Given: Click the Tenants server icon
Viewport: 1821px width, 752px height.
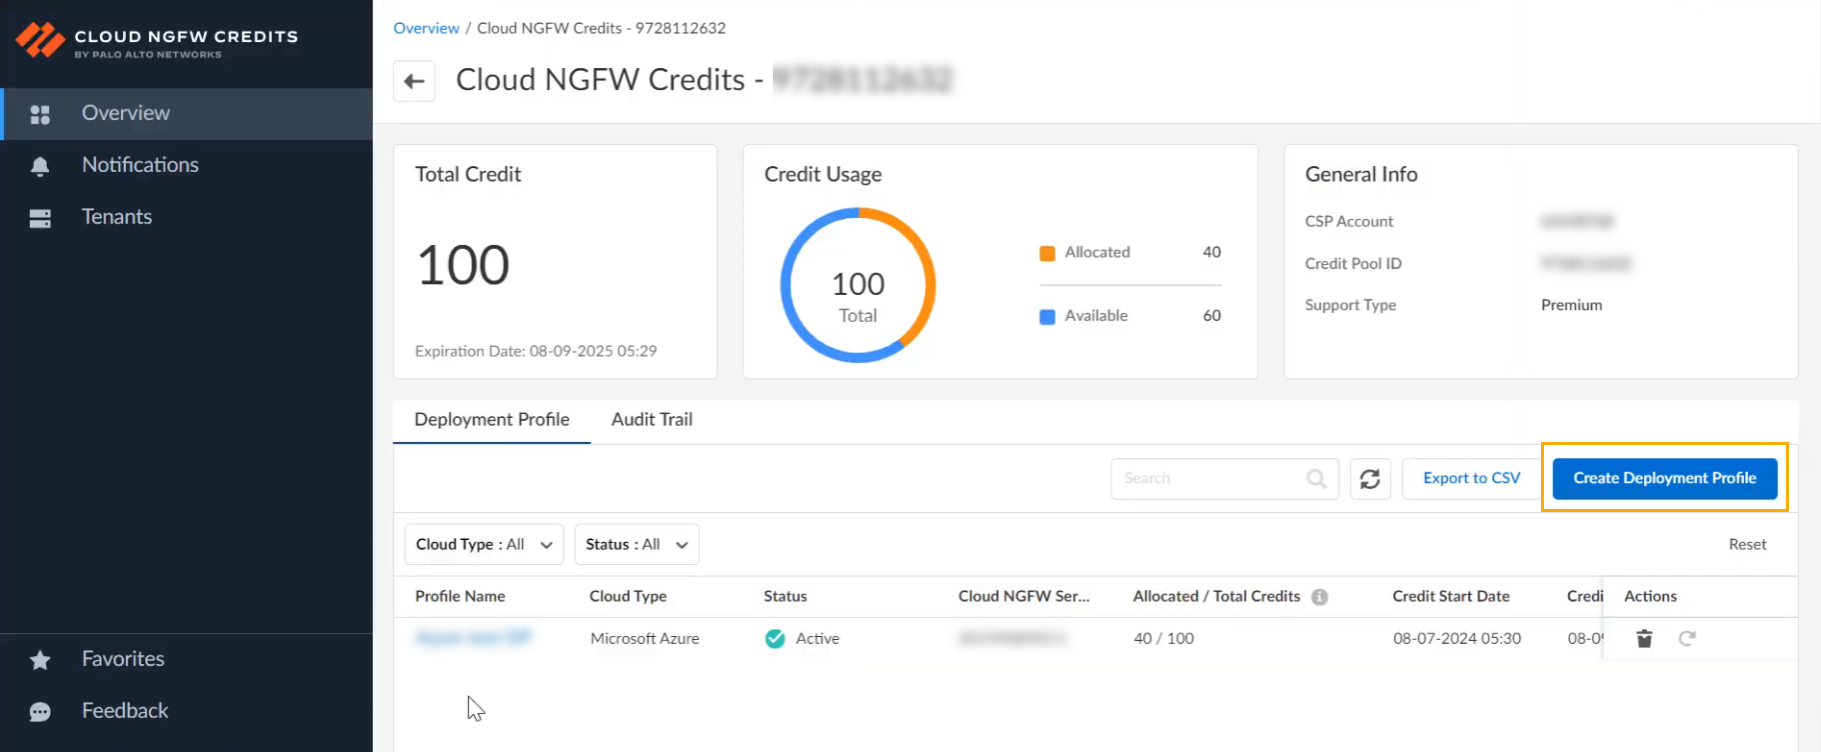Looking at the screenshot, I should (x=40, y=218).
